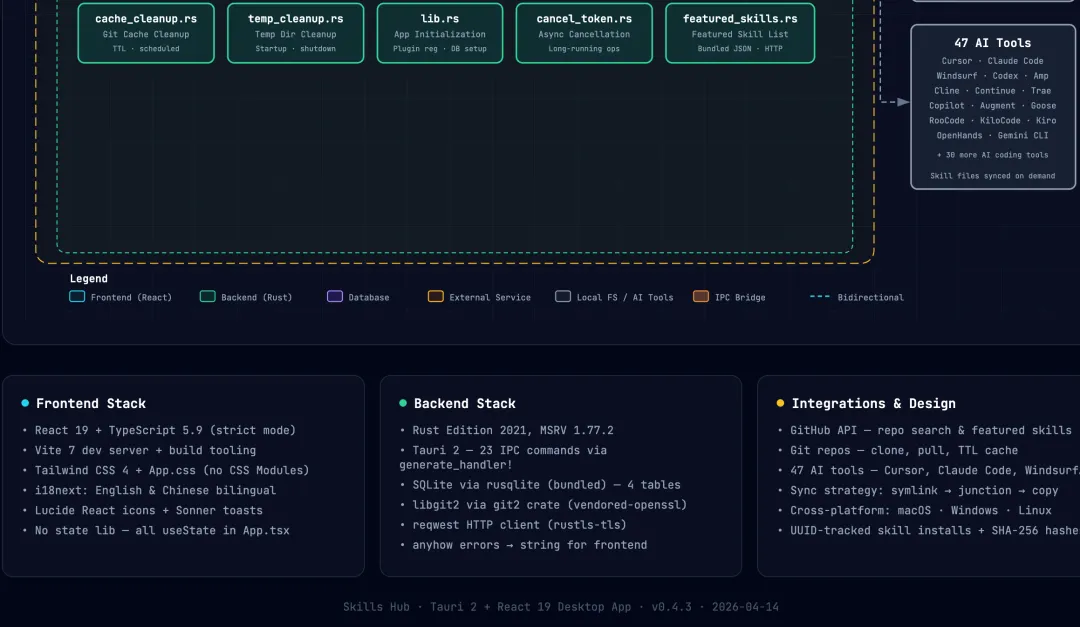Screen dimensions: 1080x627
Task: Select the Local FS / AI Tools legend swatch
Action: tap(563, 297)
